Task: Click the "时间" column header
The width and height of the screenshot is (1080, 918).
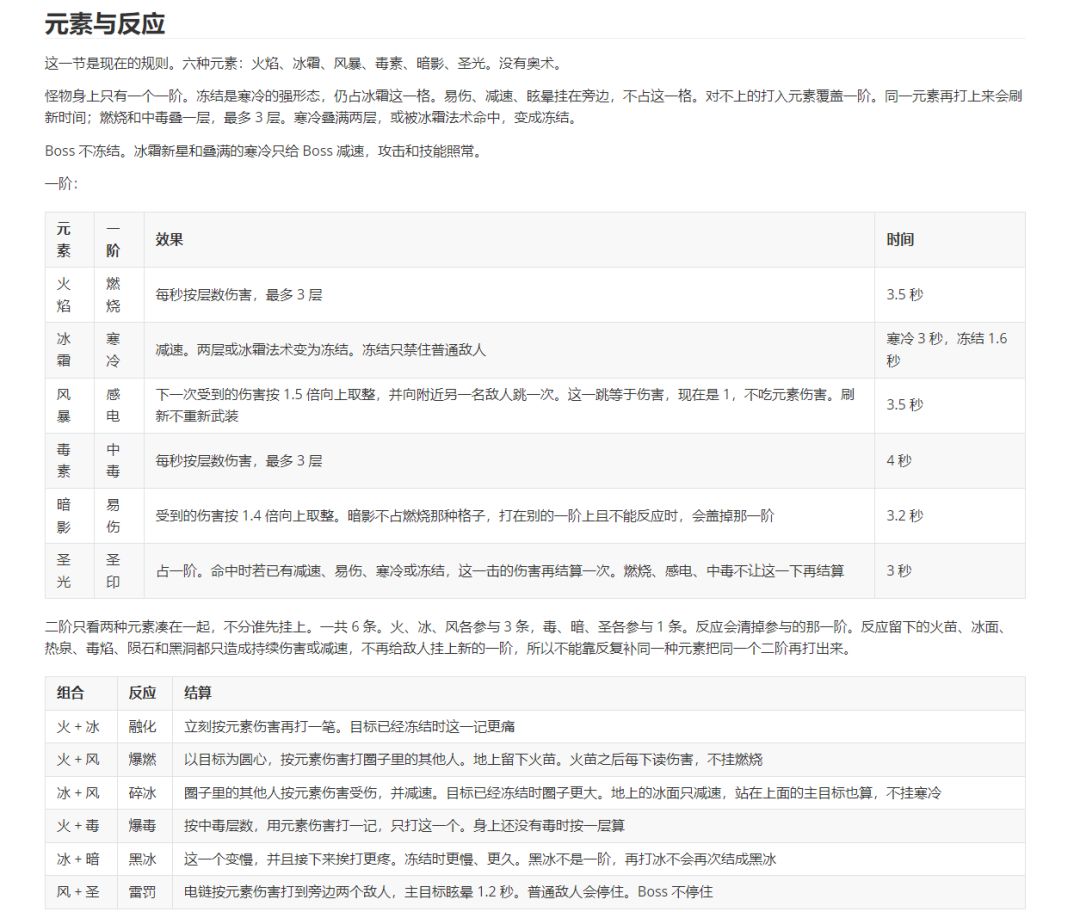Action: [x=950, y=240]
